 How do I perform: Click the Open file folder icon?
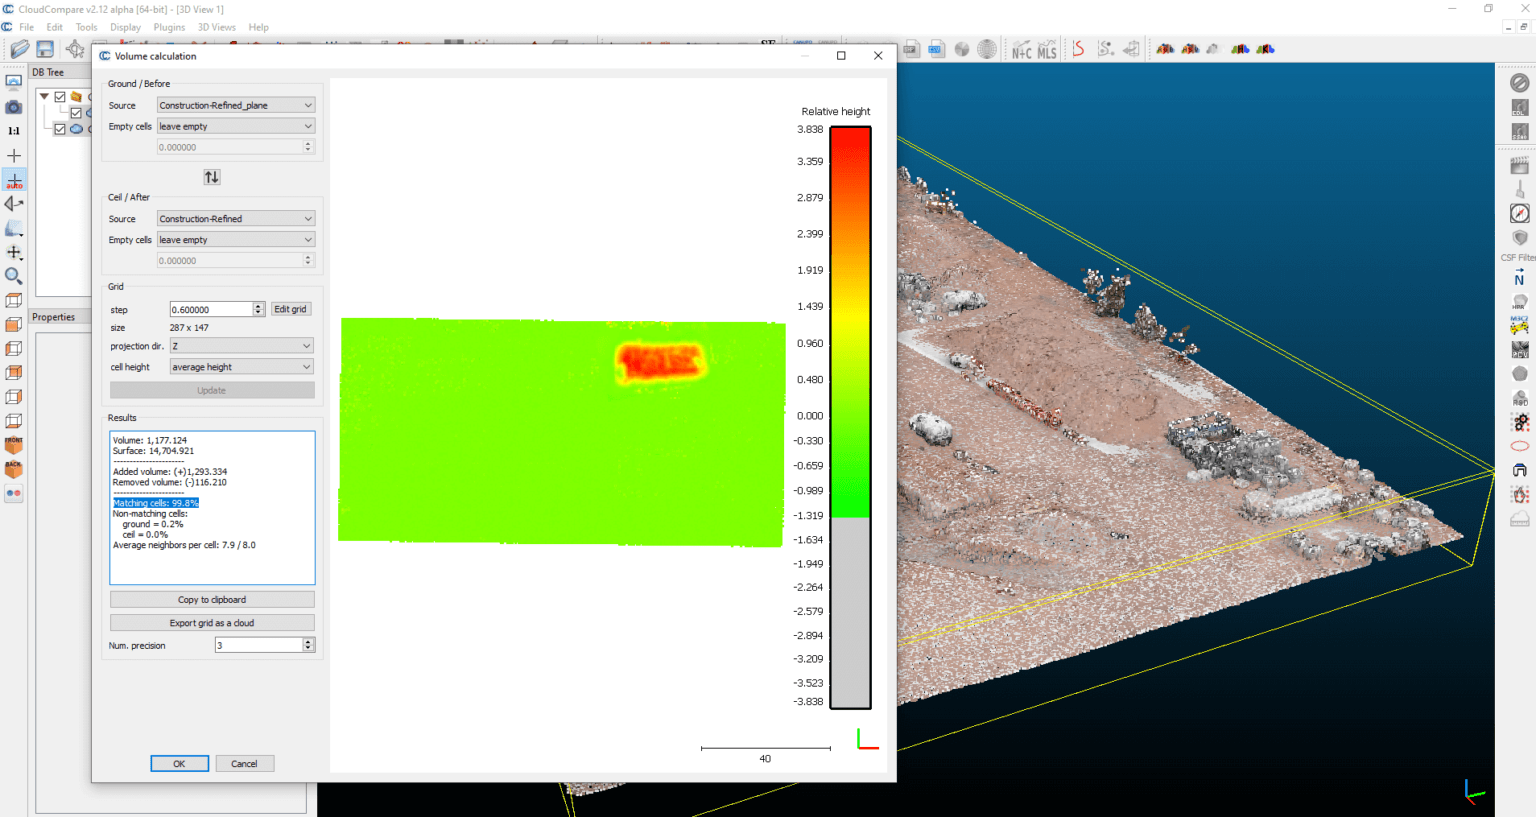19,49
